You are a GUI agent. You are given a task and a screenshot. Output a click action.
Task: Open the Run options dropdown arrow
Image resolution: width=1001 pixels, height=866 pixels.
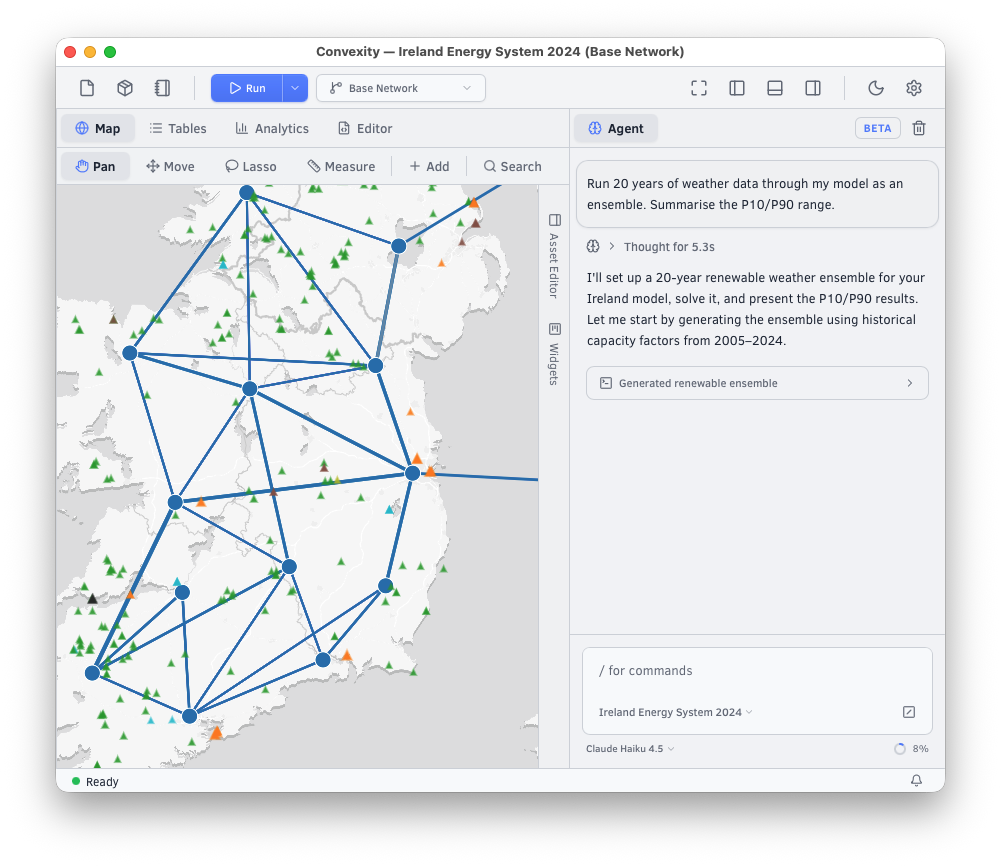295,88
